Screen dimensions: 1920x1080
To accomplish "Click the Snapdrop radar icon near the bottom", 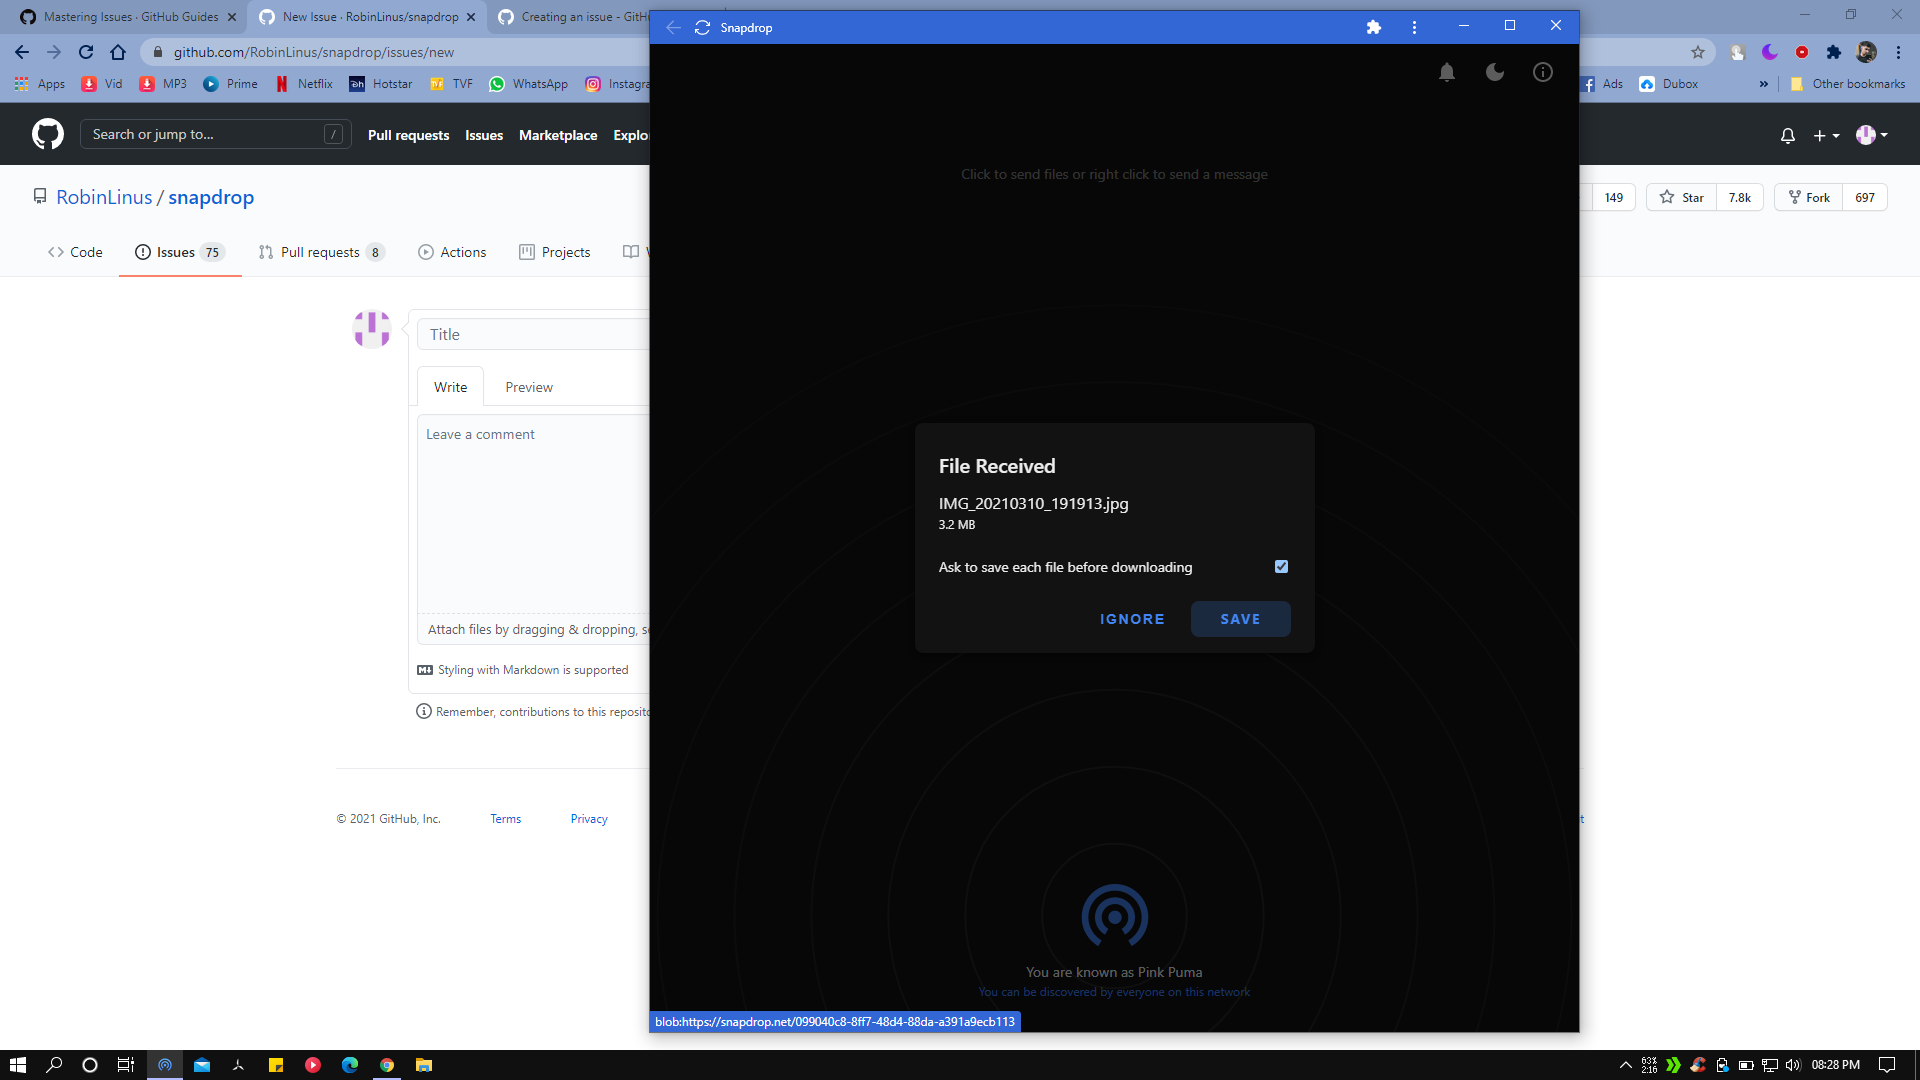I will 1113,913.
